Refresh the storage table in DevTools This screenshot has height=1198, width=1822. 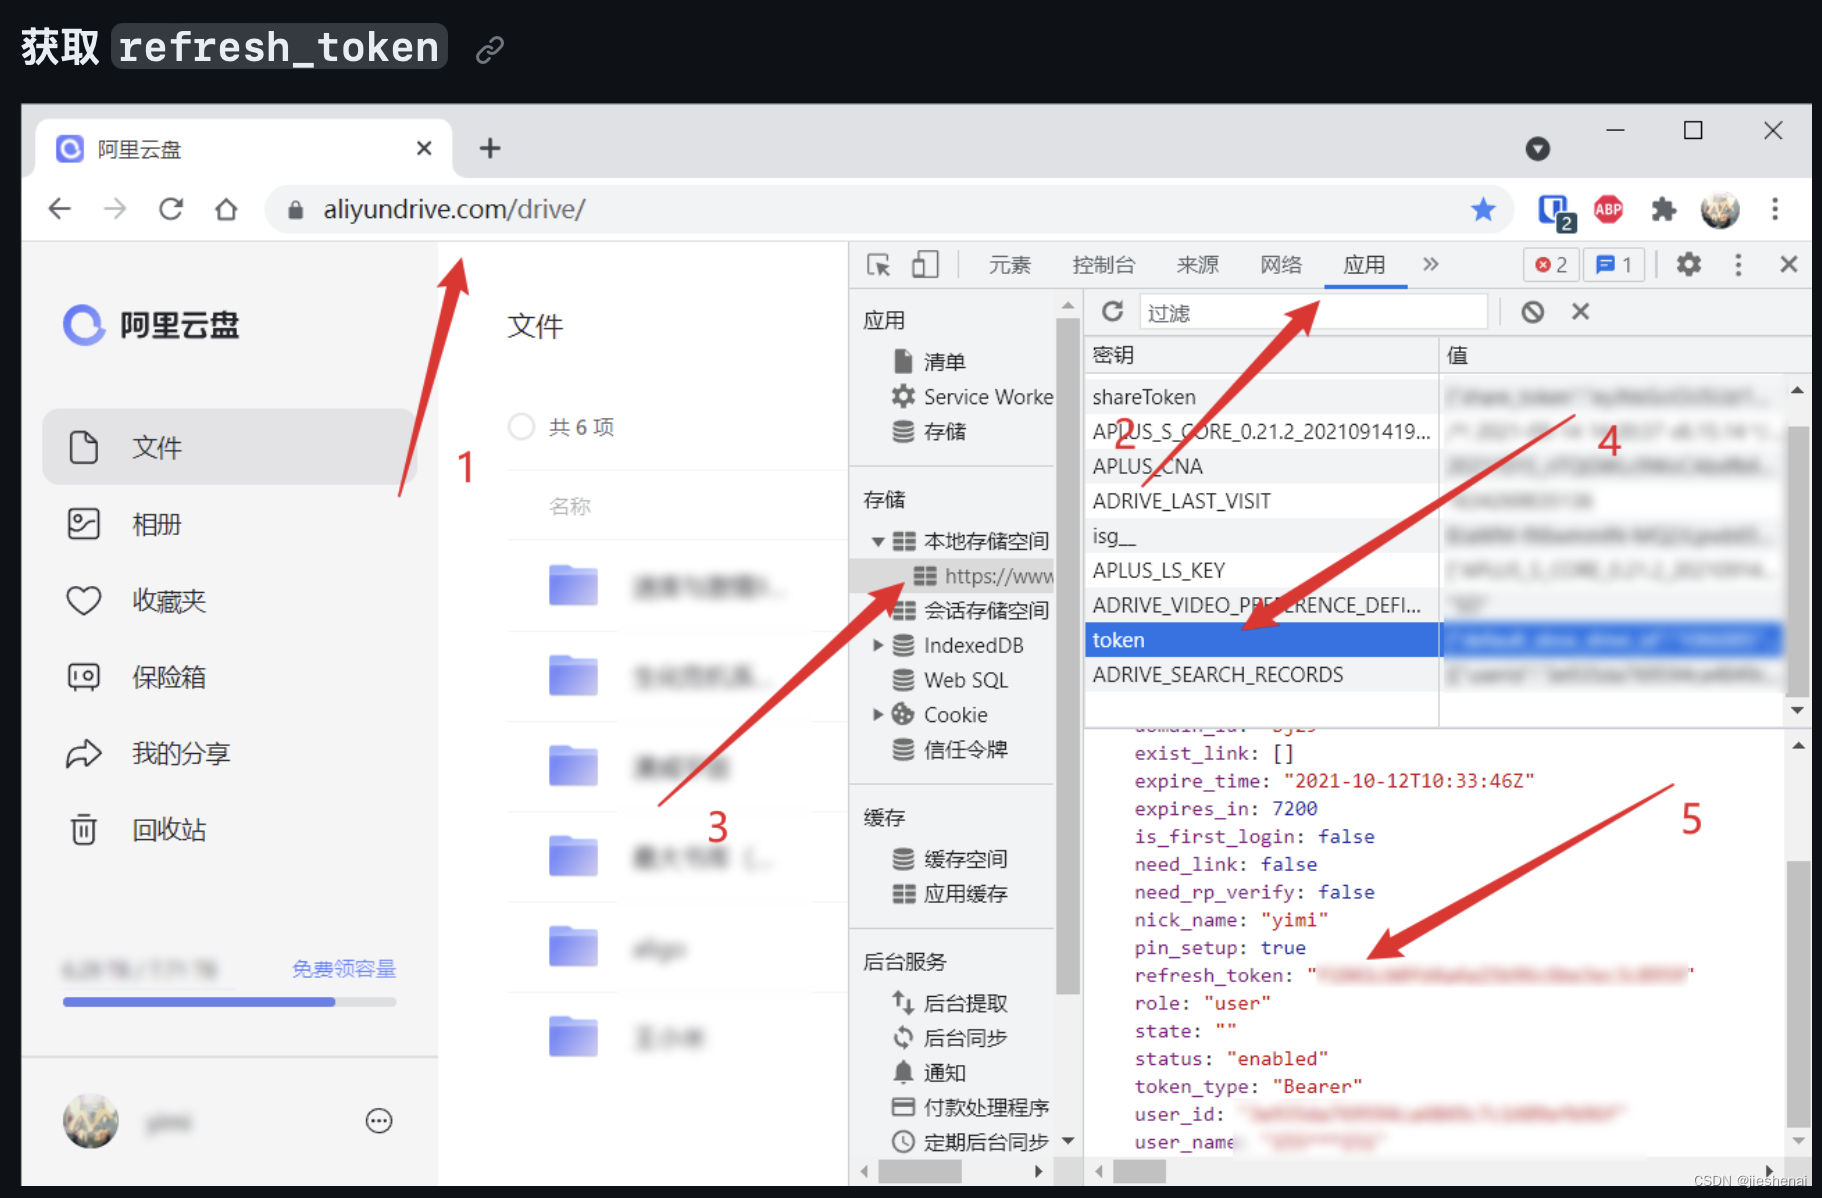pos(1112,312)
